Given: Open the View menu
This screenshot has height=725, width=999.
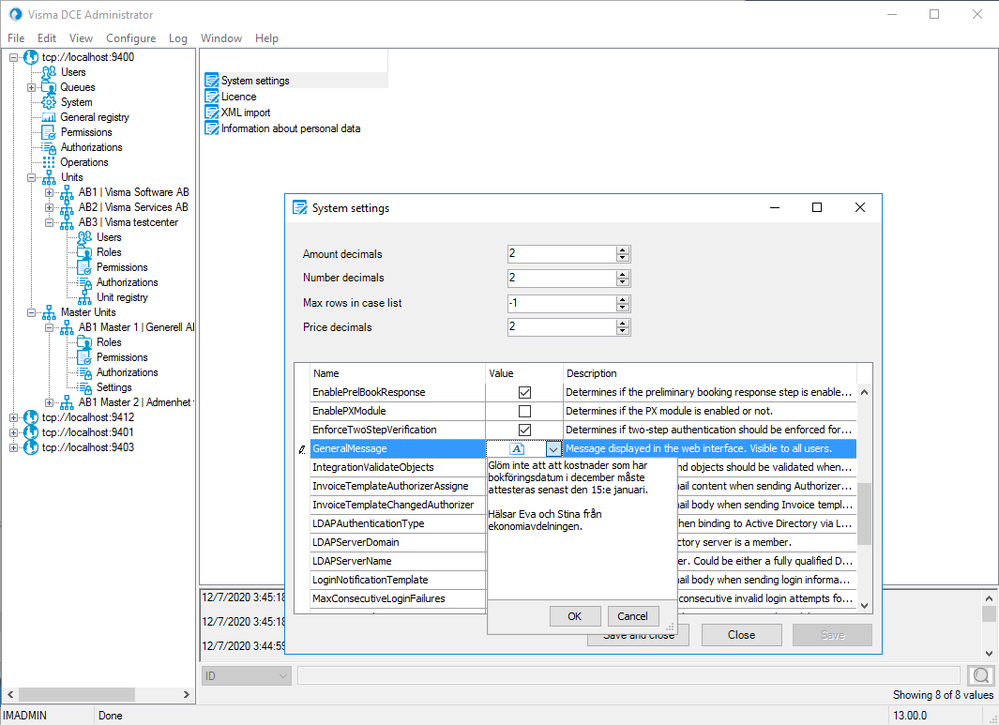Looking at the screenshot, I should point(81,38).
